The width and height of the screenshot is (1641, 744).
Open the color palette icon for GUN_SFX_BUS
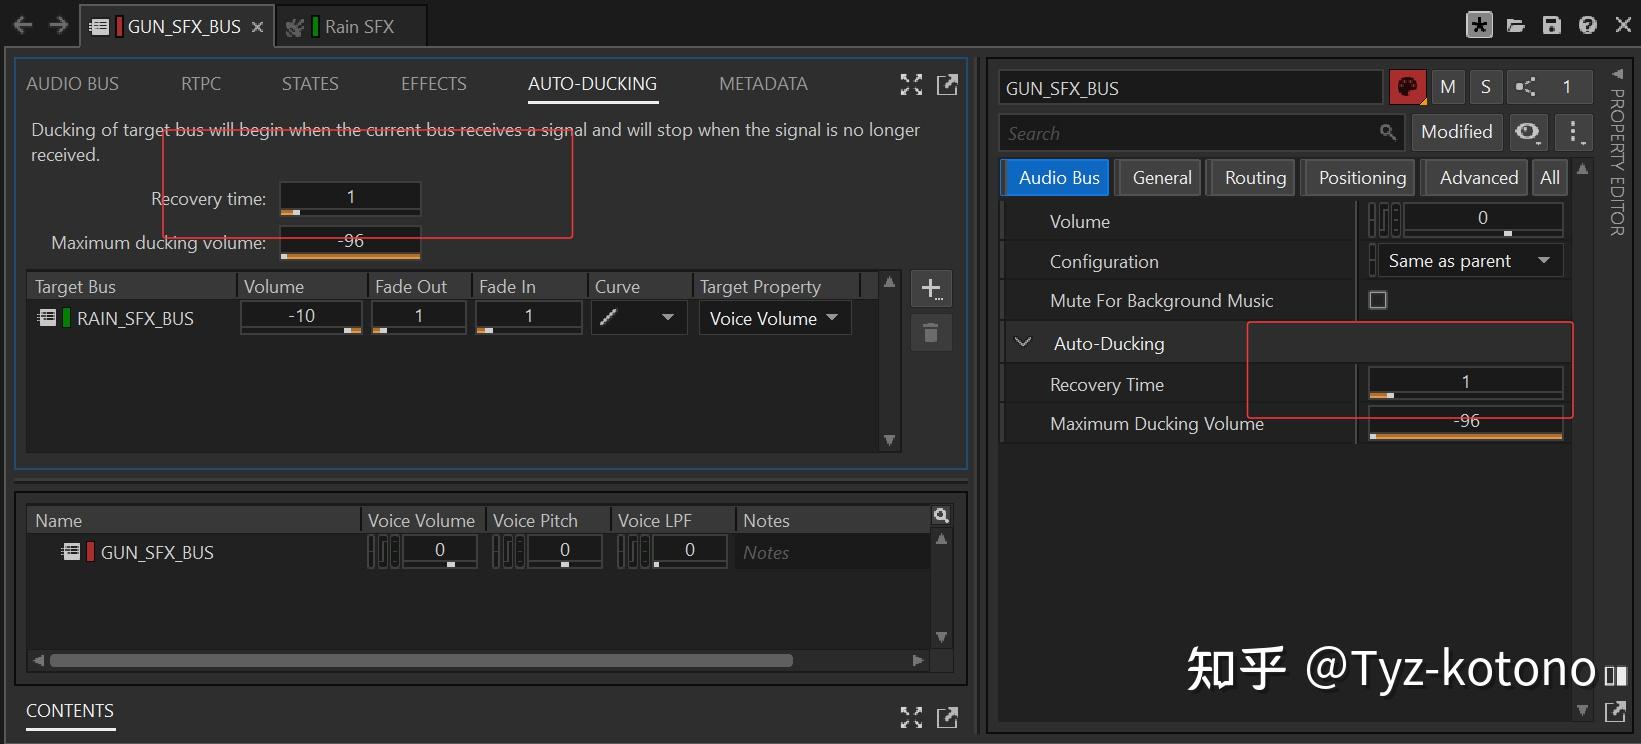coord(1407,87)
